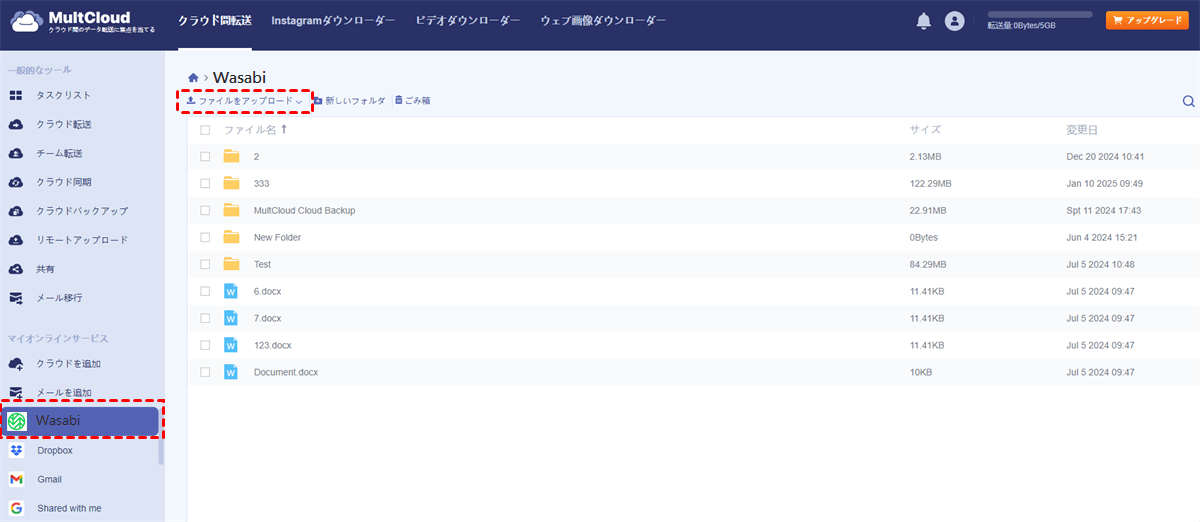Click ファイルをアップロード button
The width and height of the screenshot is (1200, 522).
click(x=245, y=101)
